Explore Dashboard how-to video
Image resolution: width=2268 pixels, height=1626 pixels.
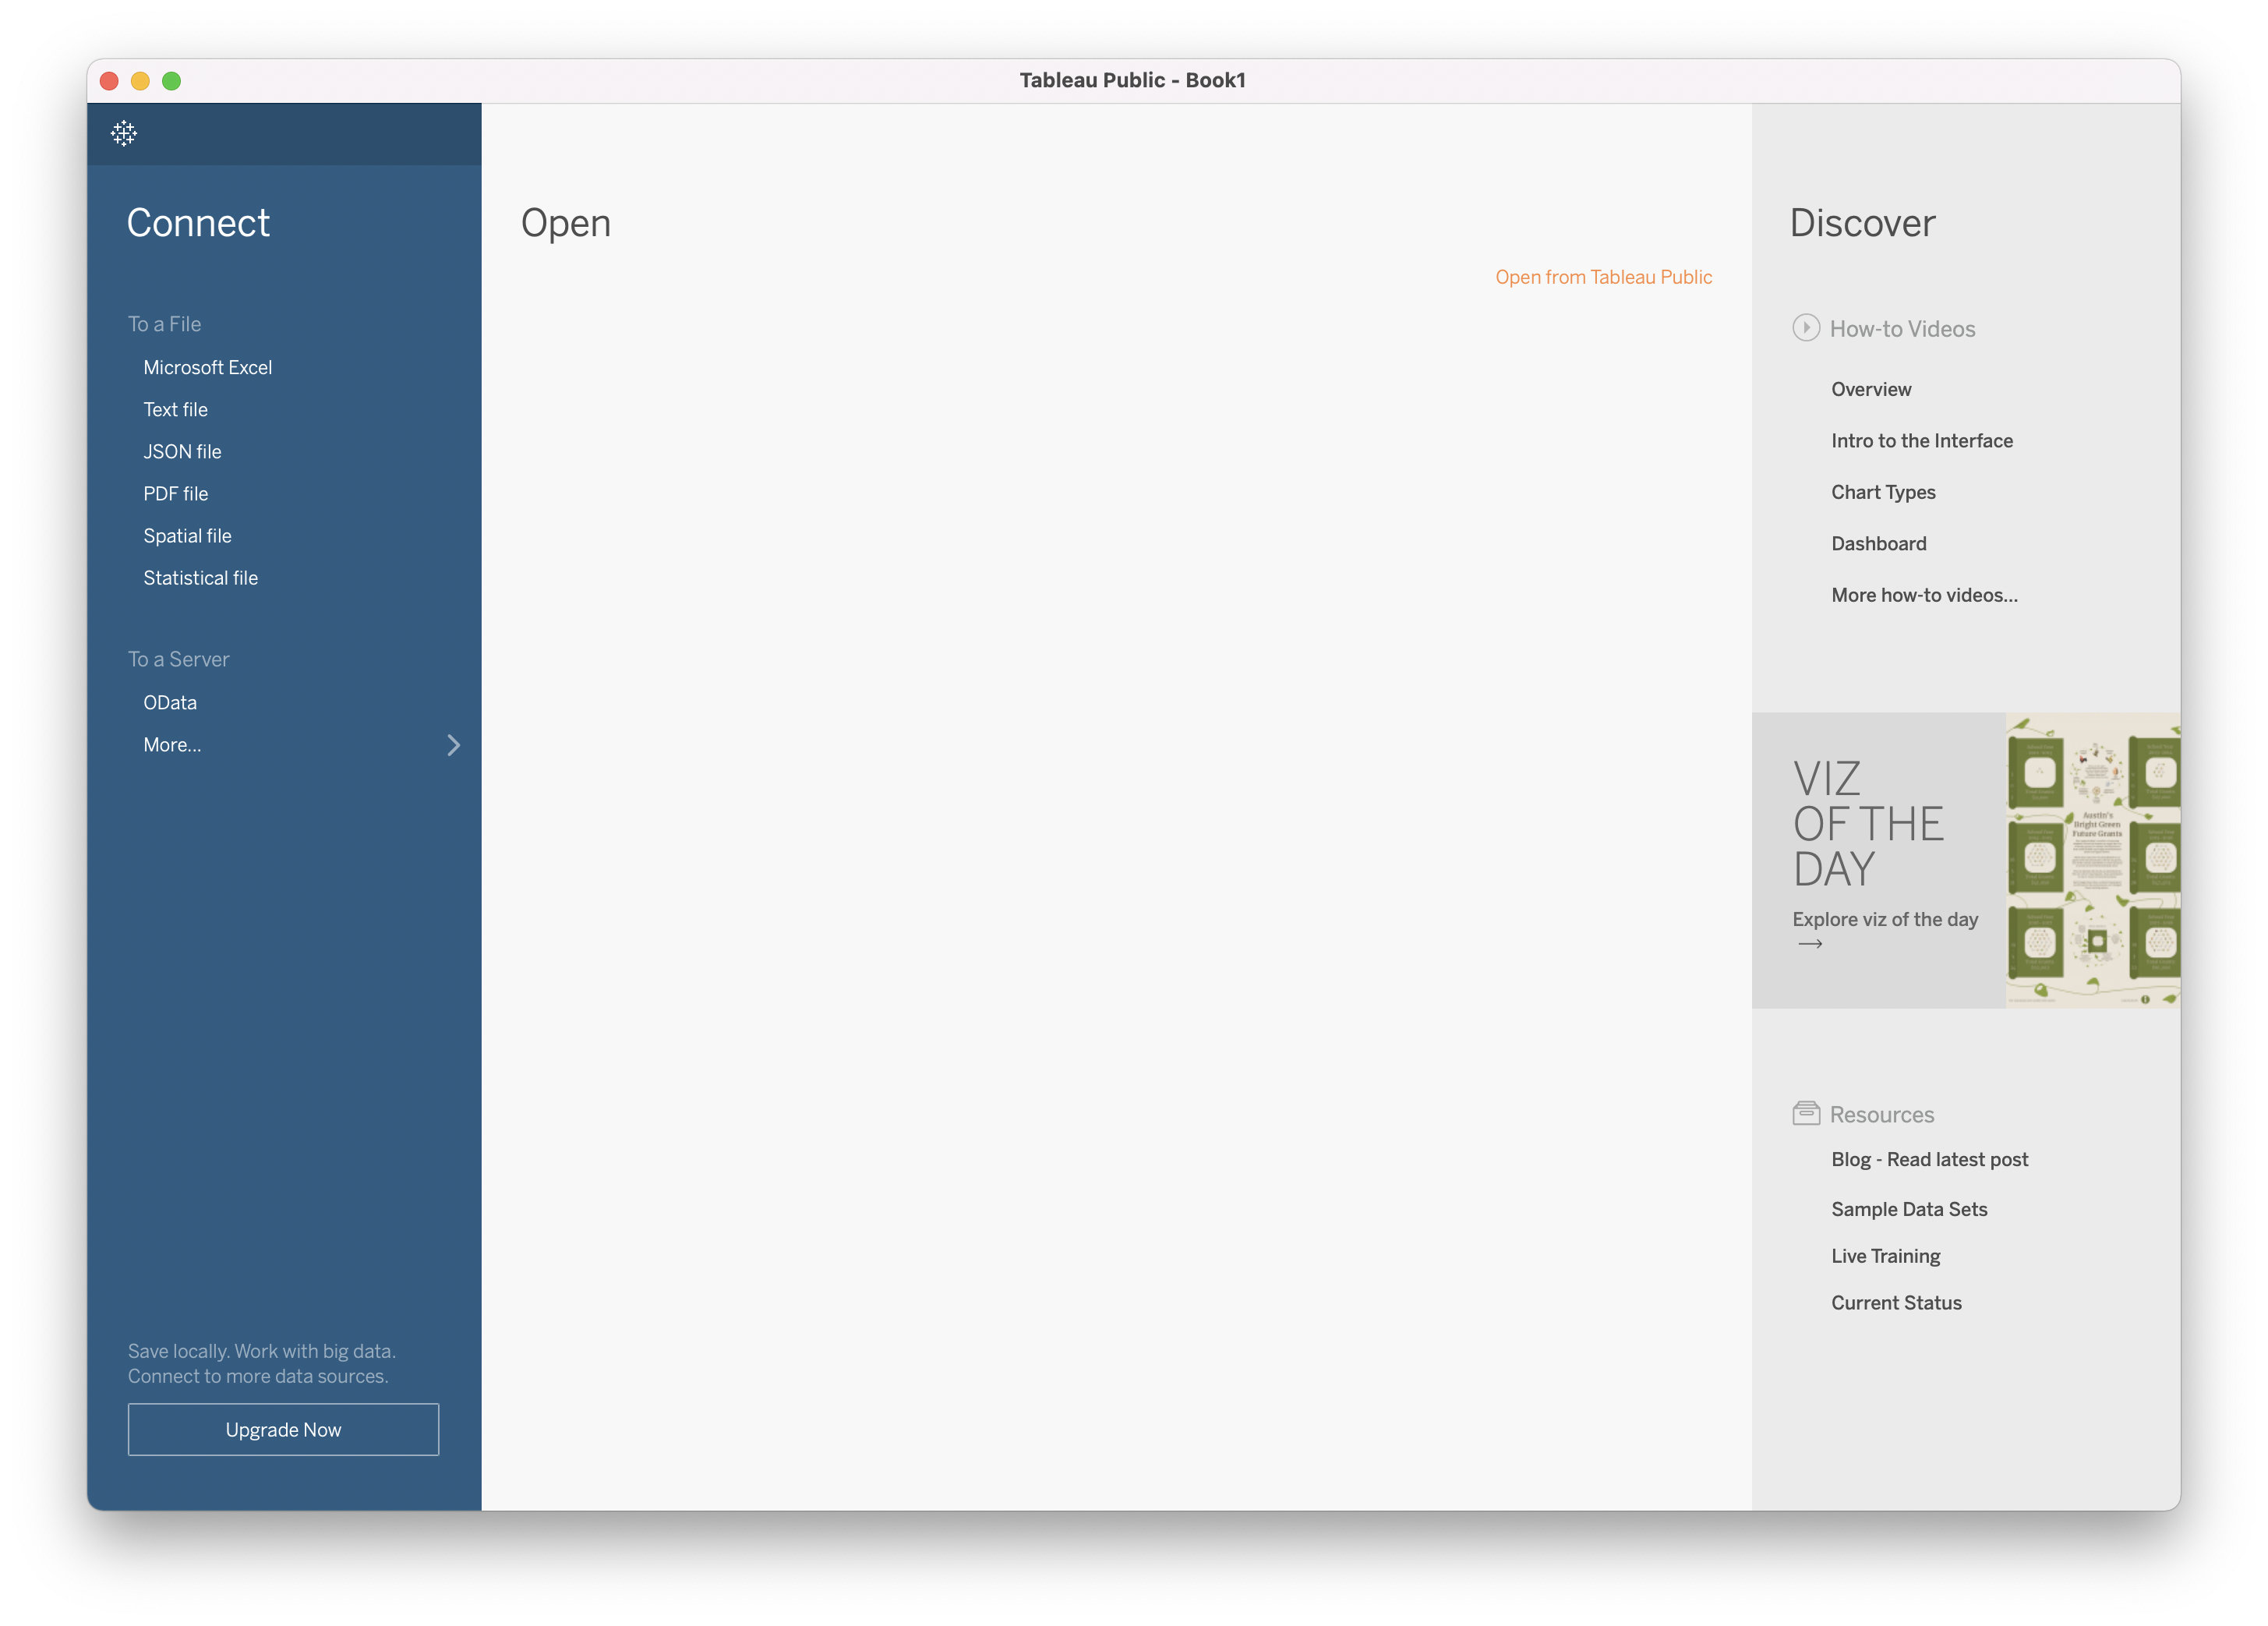click(x=1878, y=542)
